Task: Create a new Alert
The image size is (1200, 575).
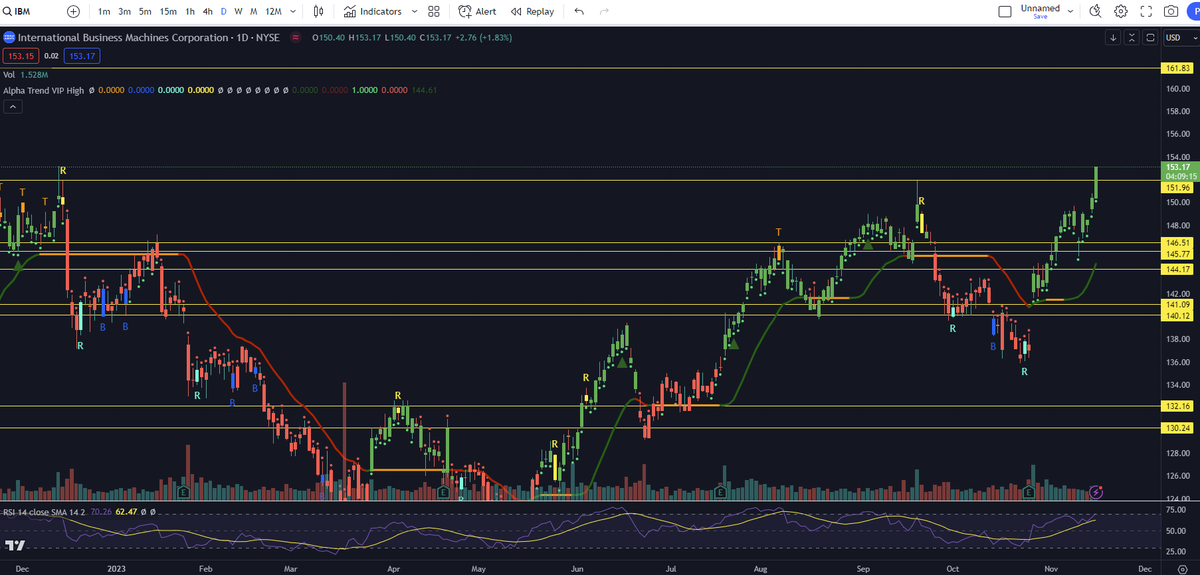Action: pos(477,12)
